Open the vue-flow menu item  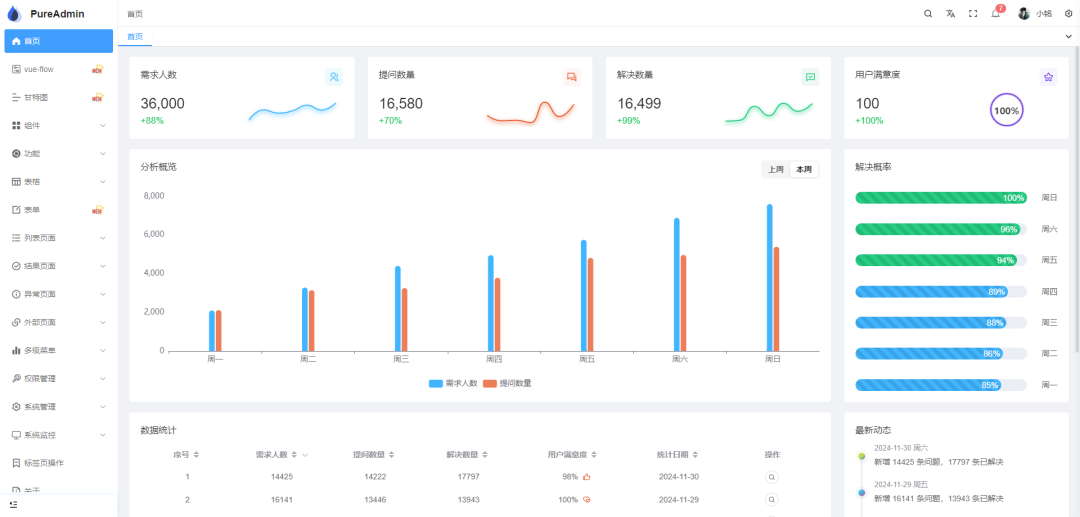[59, 69]
